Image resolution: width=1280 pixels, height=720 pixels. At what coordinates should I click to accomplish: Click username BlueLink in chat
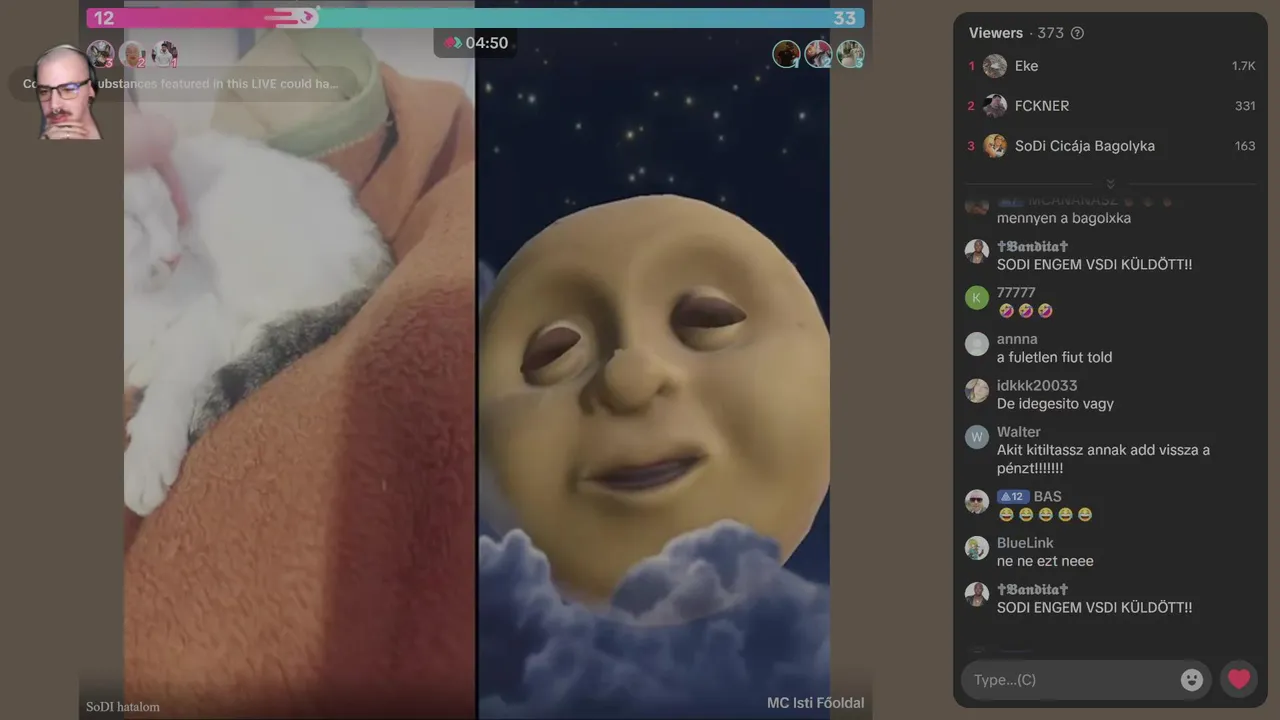(x=1025, y=543)
